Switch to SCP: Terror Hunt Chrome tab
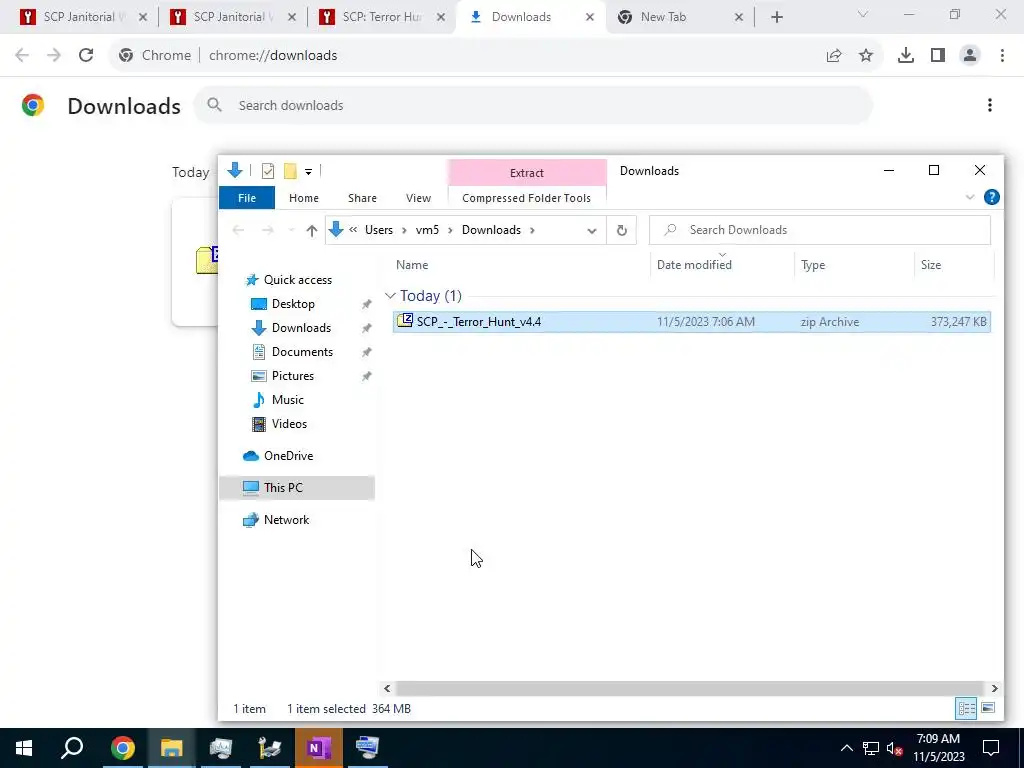The image size is (1024, 768). 382,17
